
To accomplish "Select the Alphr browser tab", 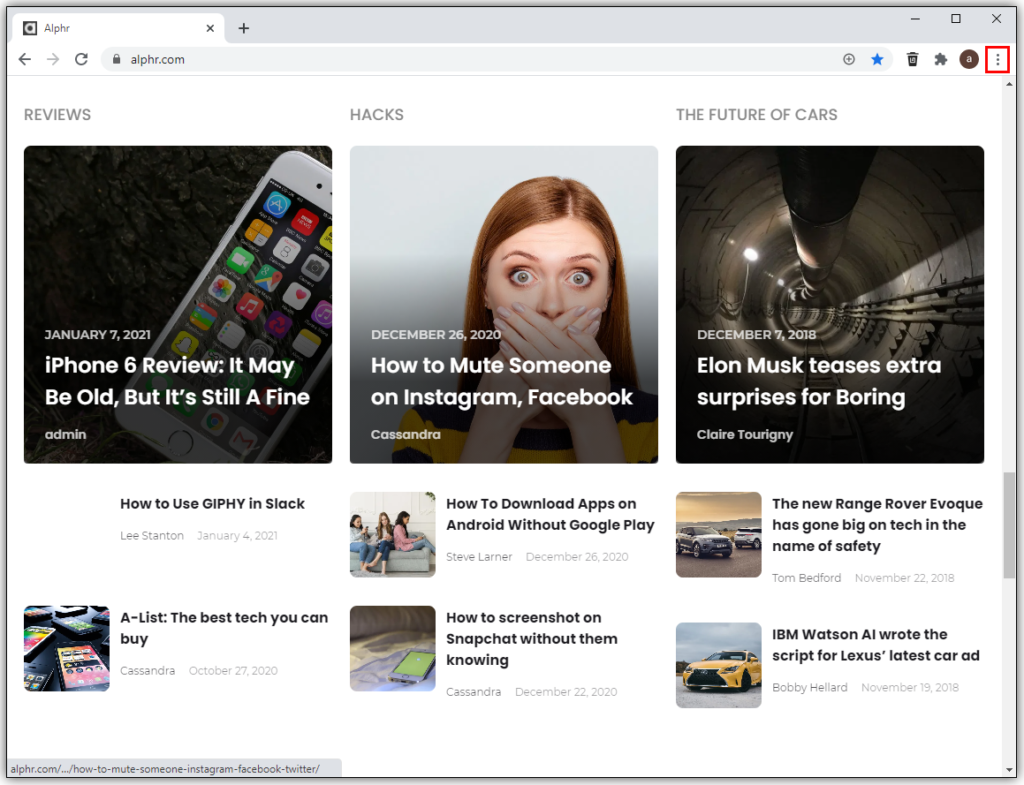I will point(110,28).
